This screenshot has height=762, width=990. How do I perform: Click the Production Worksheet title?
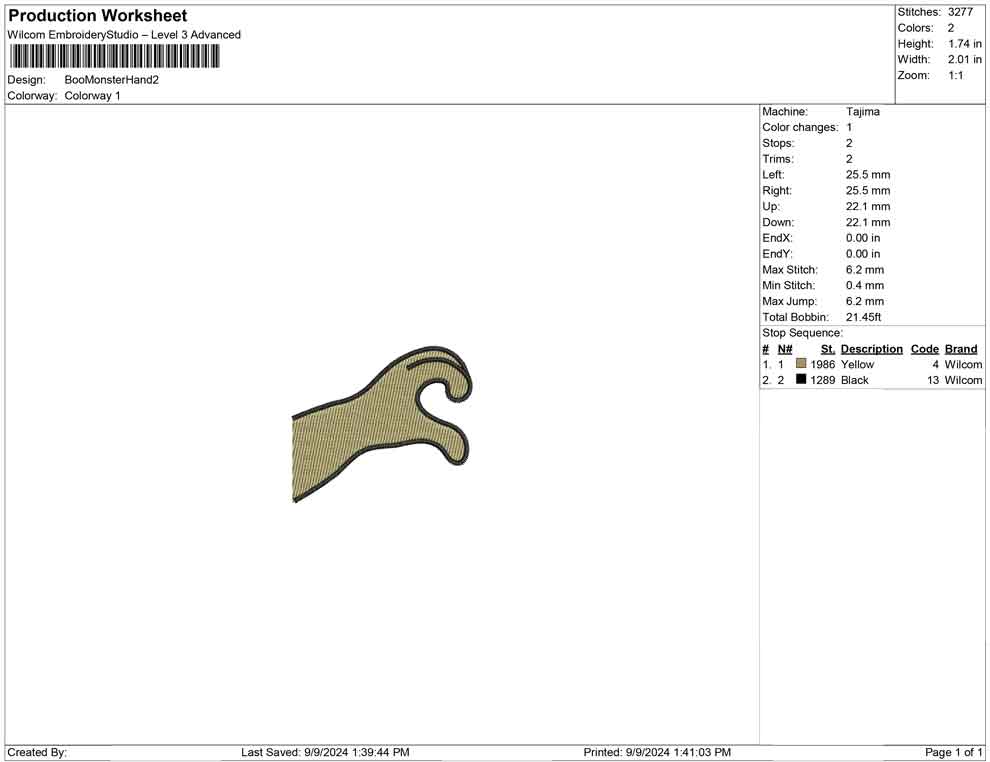pyautogui.click(x=98, y=15)
